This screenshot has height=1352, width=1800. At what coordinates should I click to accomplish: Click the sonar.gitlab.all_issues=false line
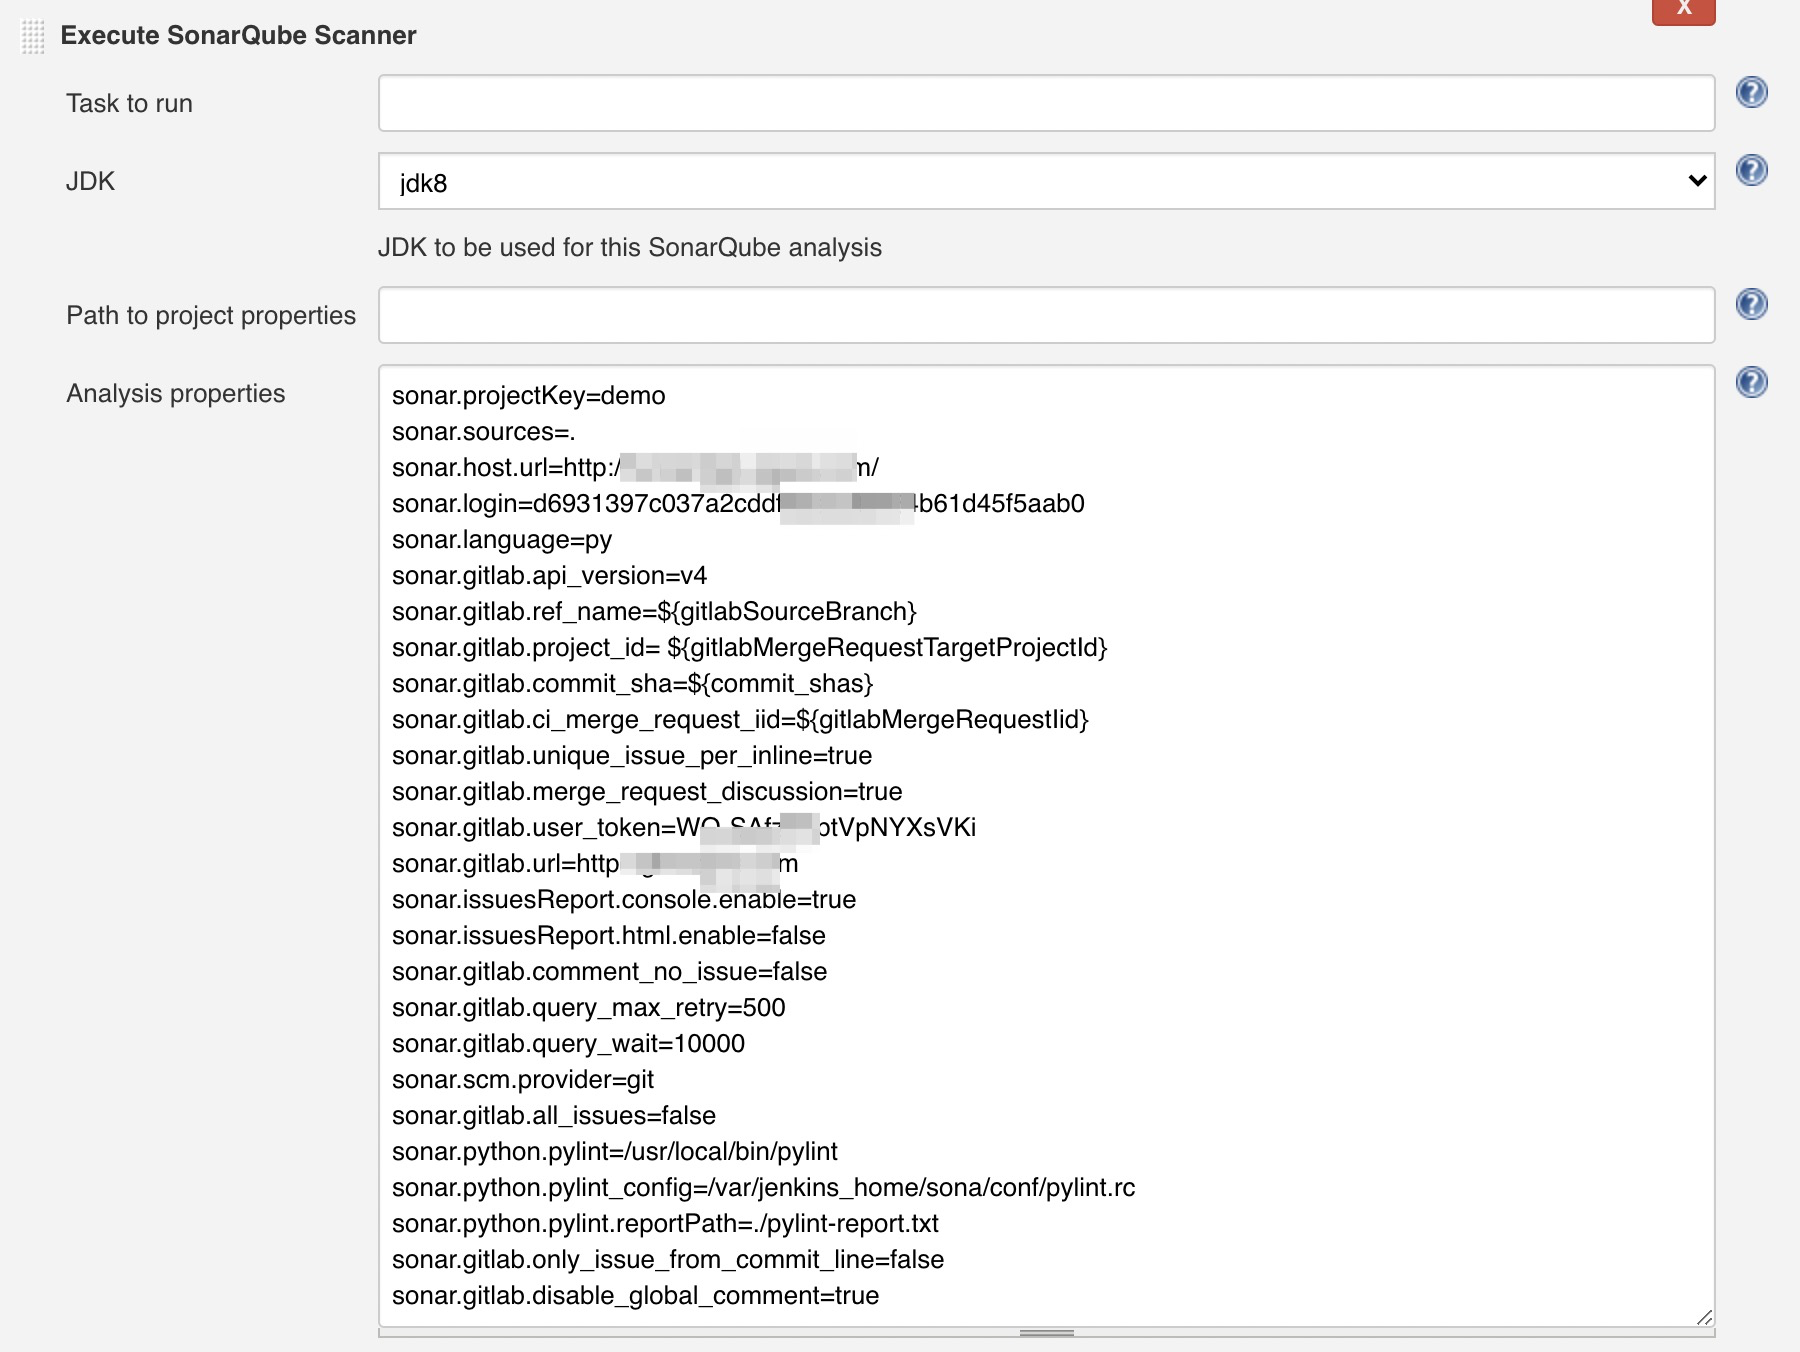(553, 1116)
